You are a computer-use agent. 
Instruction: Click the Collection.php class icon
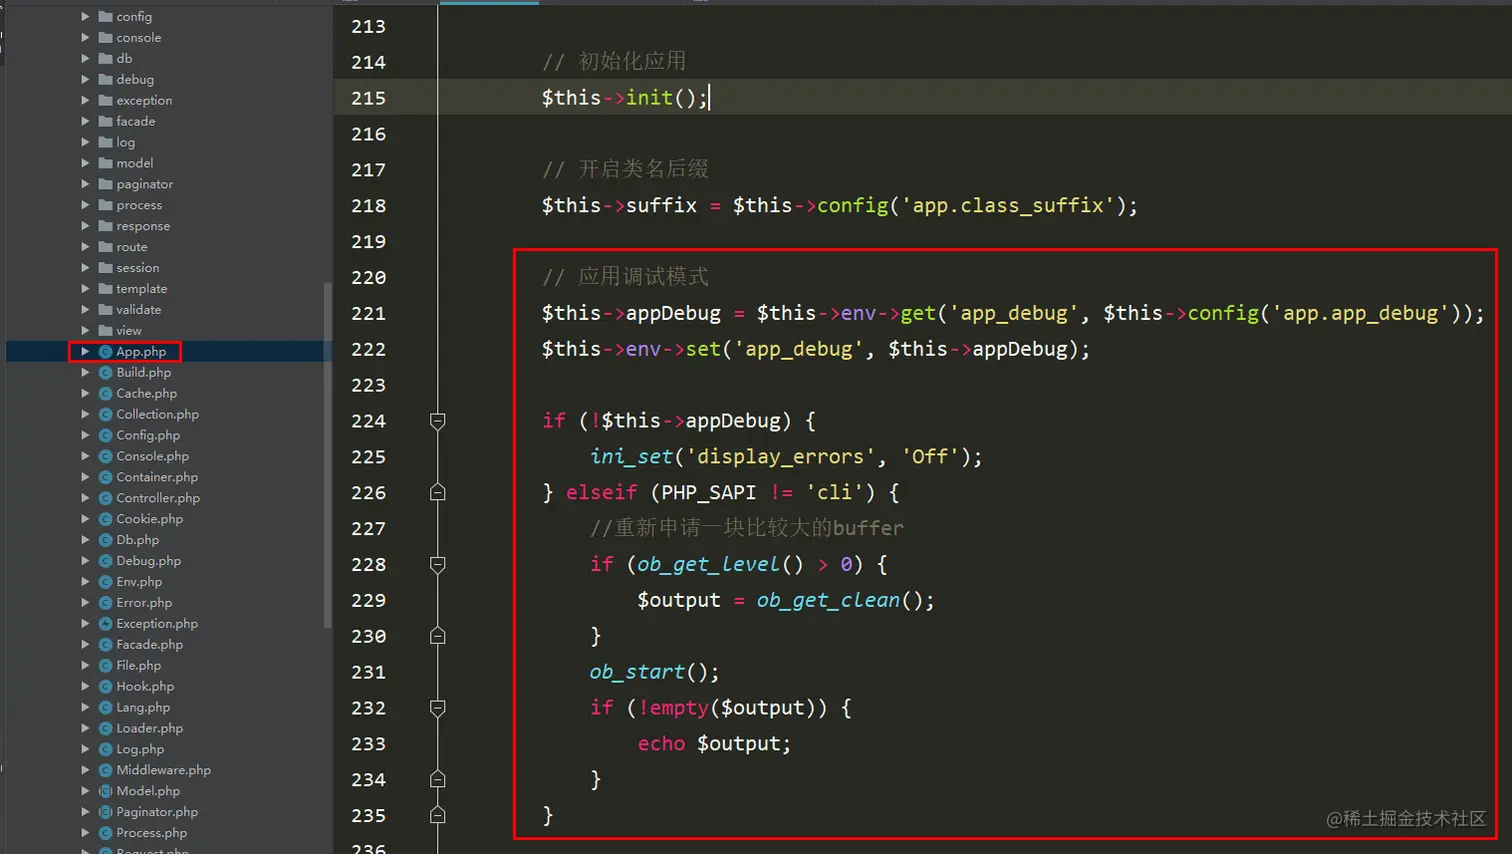105,415
